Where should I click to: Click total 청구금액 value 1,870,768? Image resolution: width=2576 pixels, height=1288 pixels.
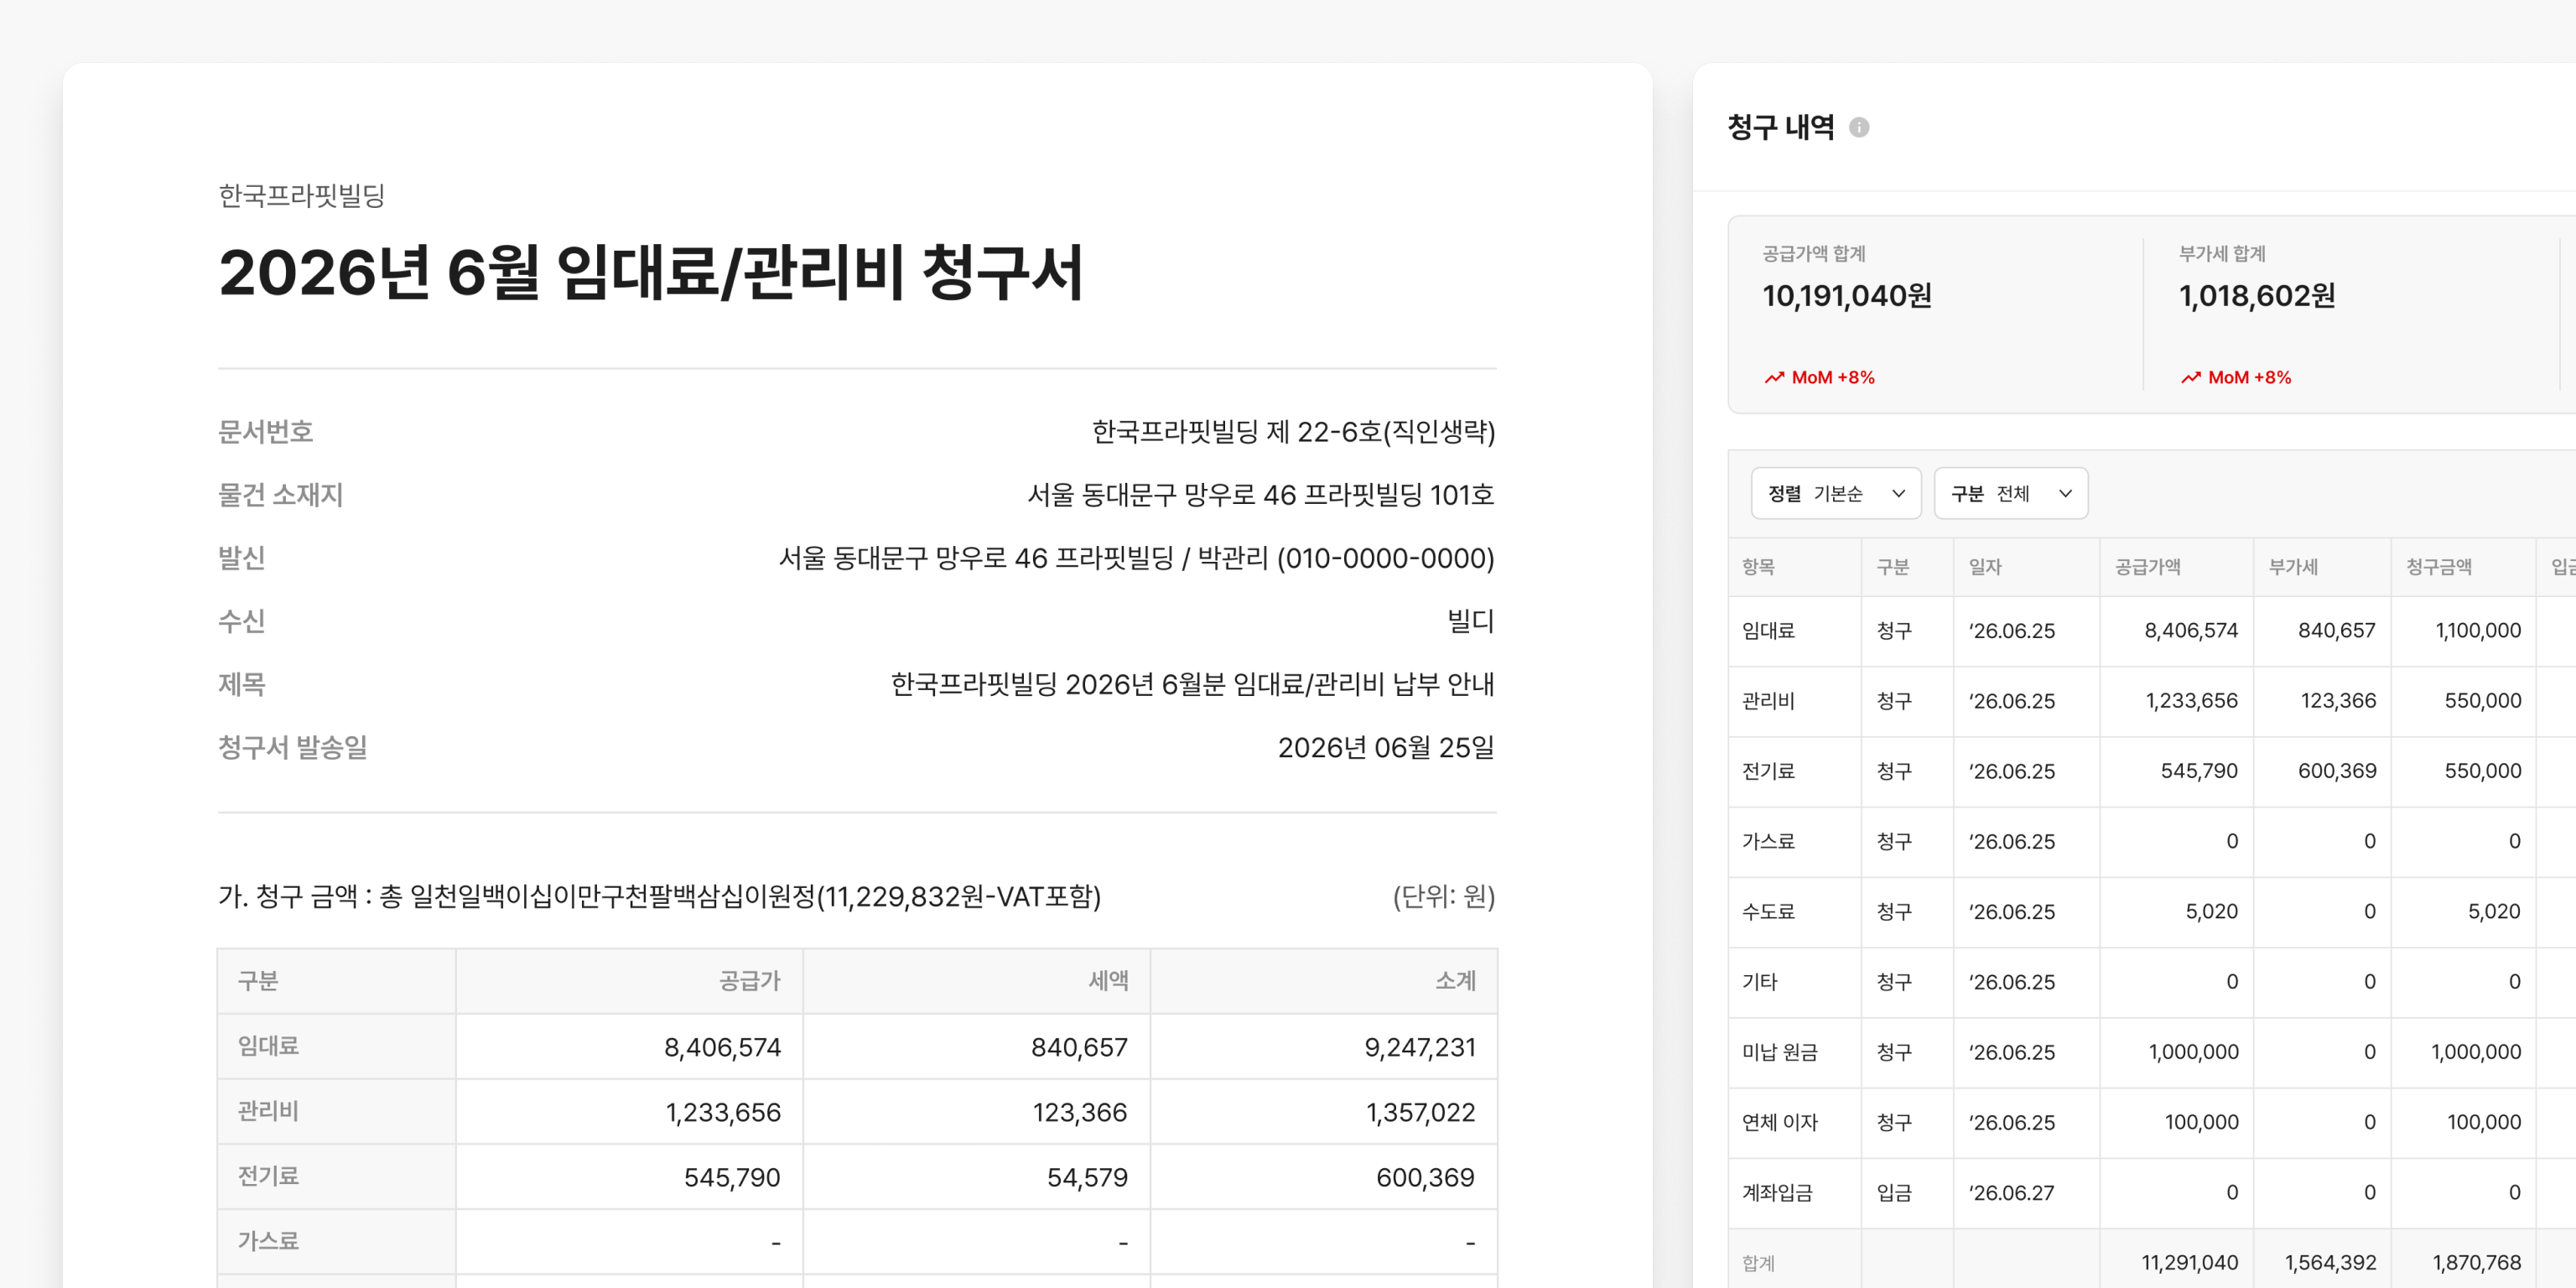click(x=2476, y=1263)
